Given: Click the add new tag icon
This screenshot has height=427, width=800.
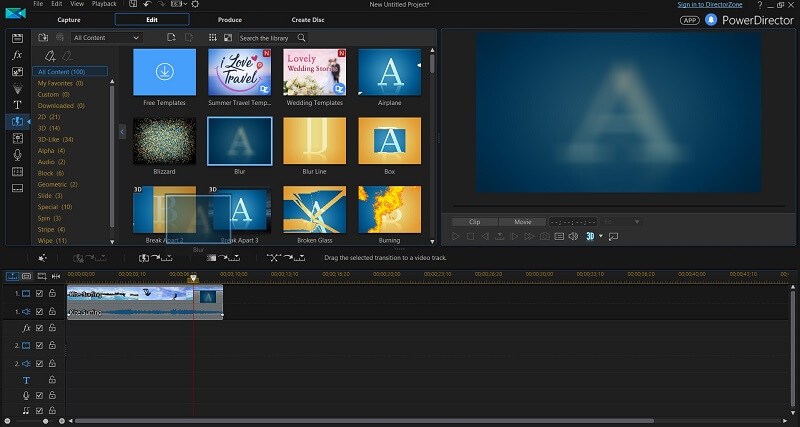Looking at the screenshot, I should tap(50, 56).
